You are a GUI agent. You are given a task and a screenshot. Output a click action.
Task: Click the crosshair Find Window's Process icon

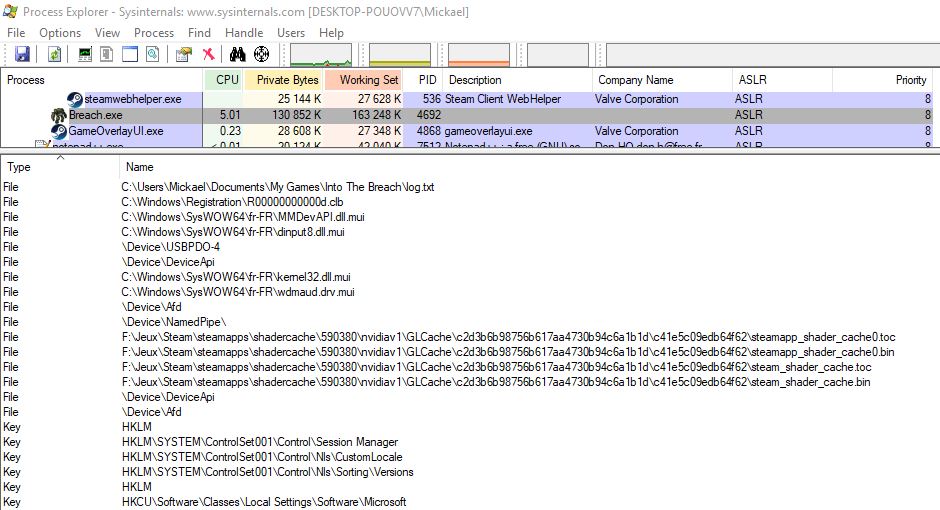(261, 55)
